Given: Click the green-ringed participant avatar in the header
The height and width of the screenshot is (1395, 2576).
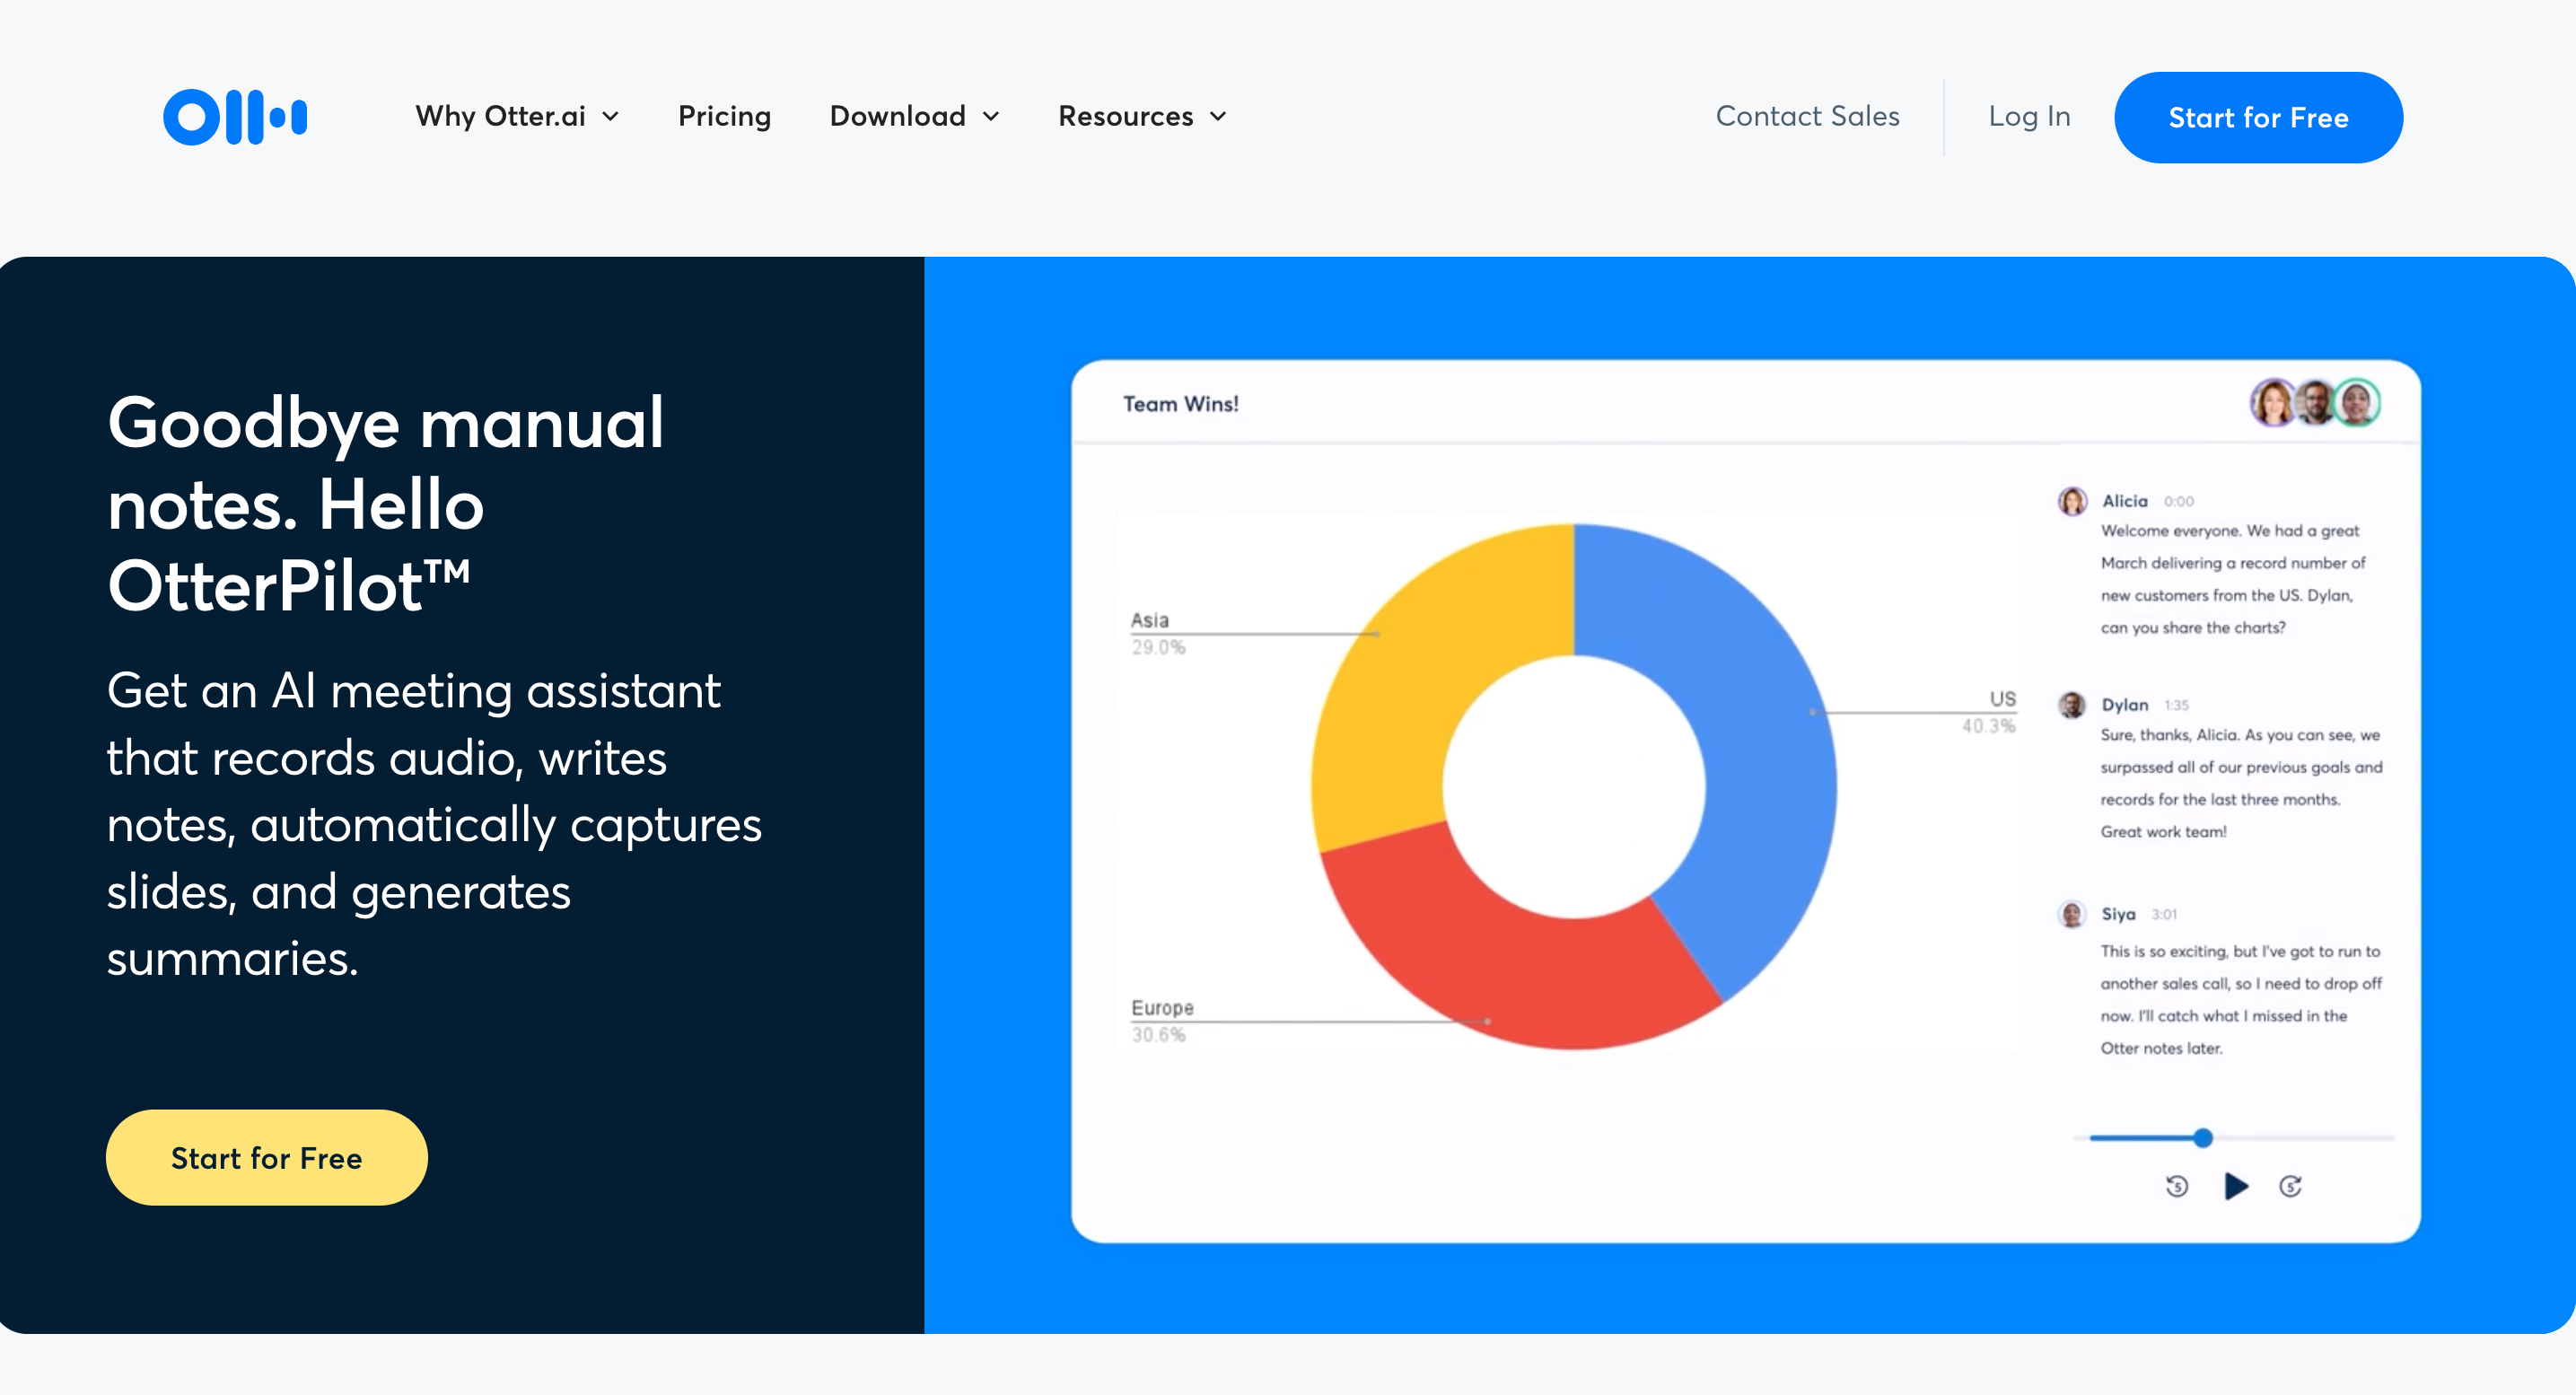Looking at the screenshot, I should [2358, 403].
